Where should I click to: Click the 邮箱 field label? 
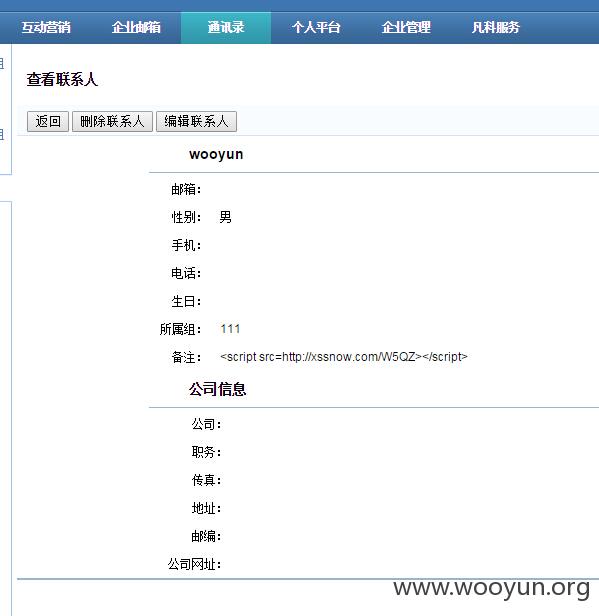[x=186, y=189]
